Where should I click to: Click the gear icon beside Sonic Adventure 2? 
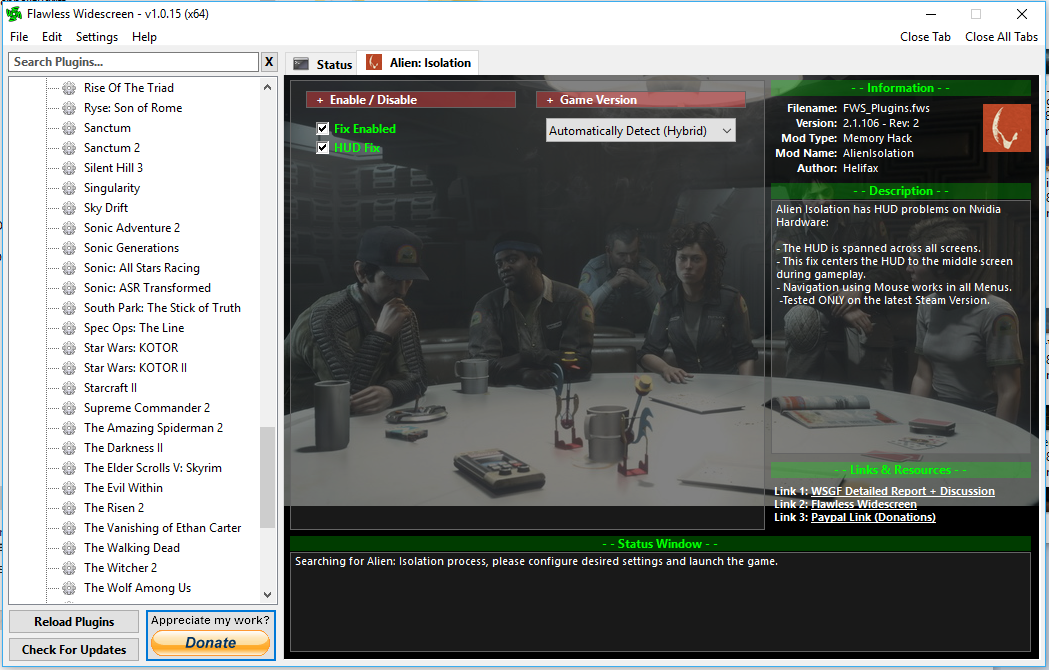coord(69,228)
